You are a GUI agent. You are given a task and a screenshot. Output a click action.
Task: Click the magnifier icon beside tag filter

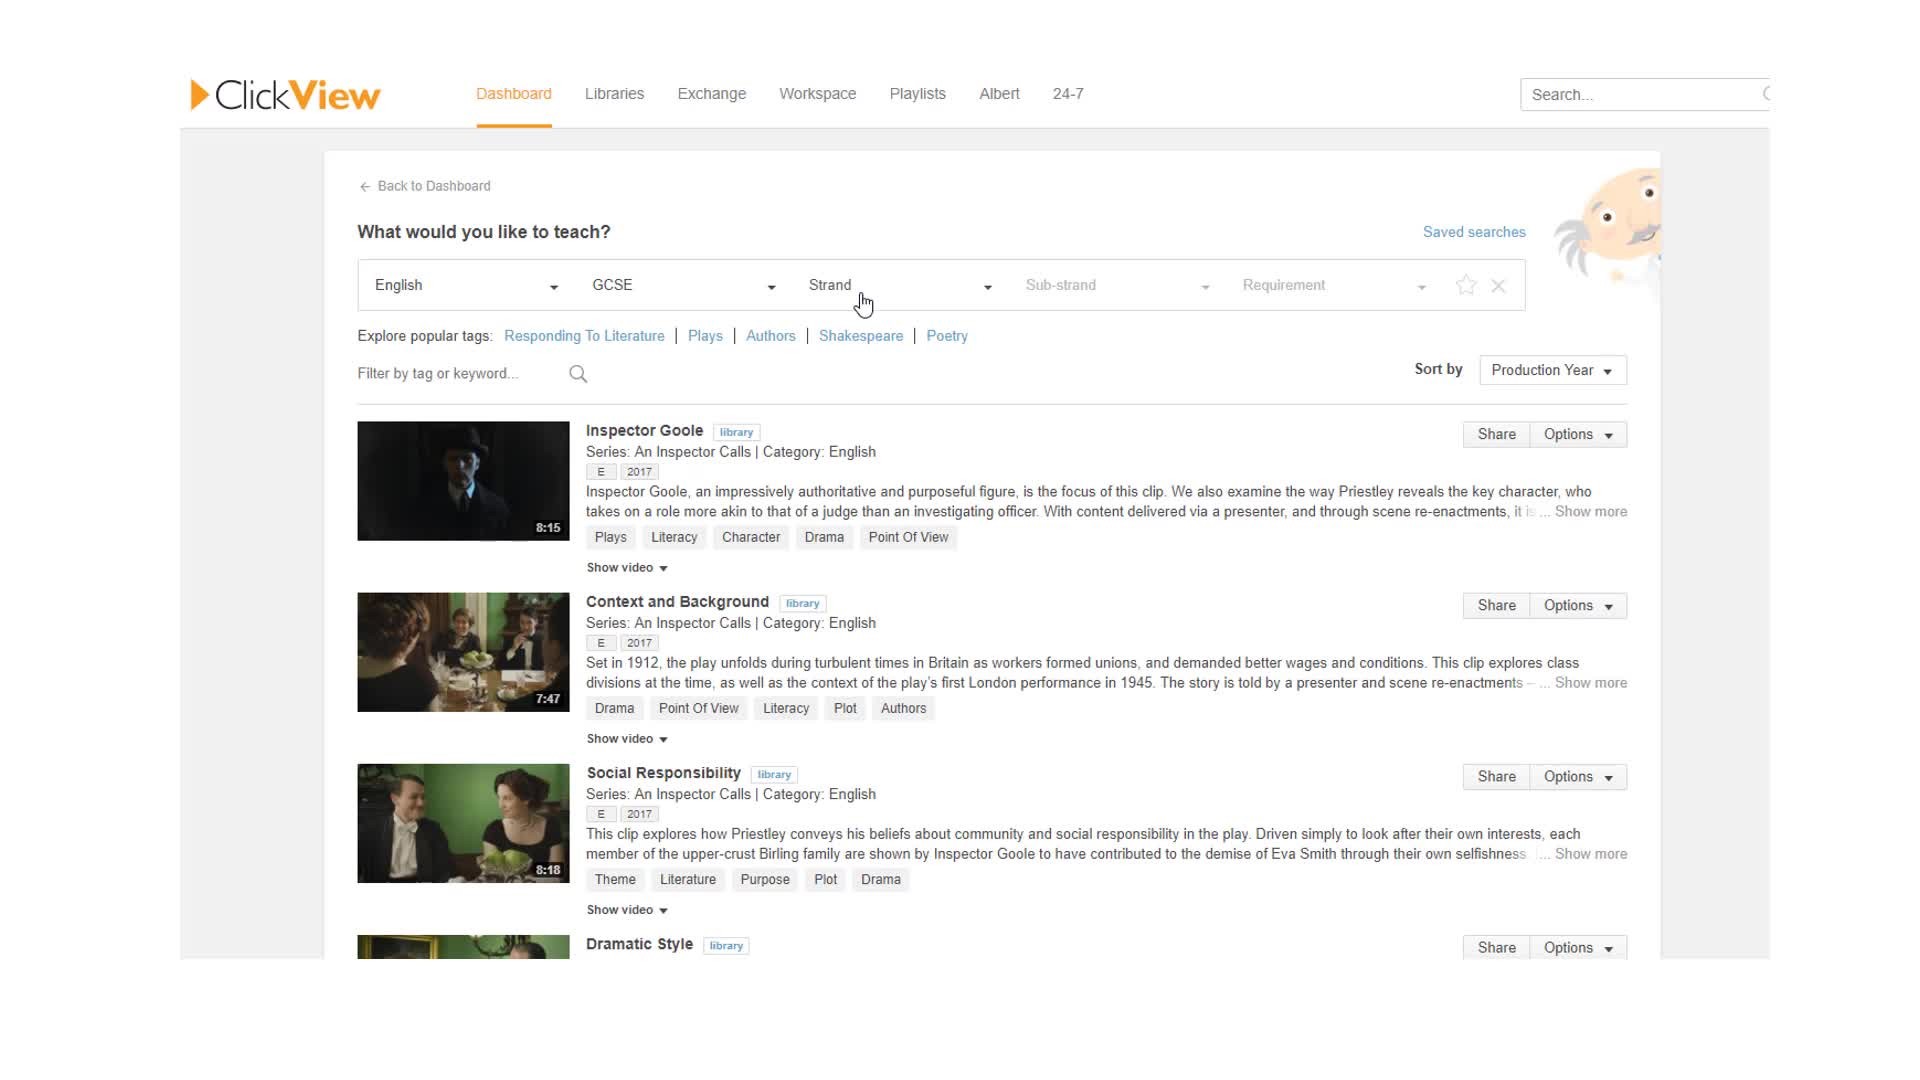pyautogui.click(x=578, y=374)
